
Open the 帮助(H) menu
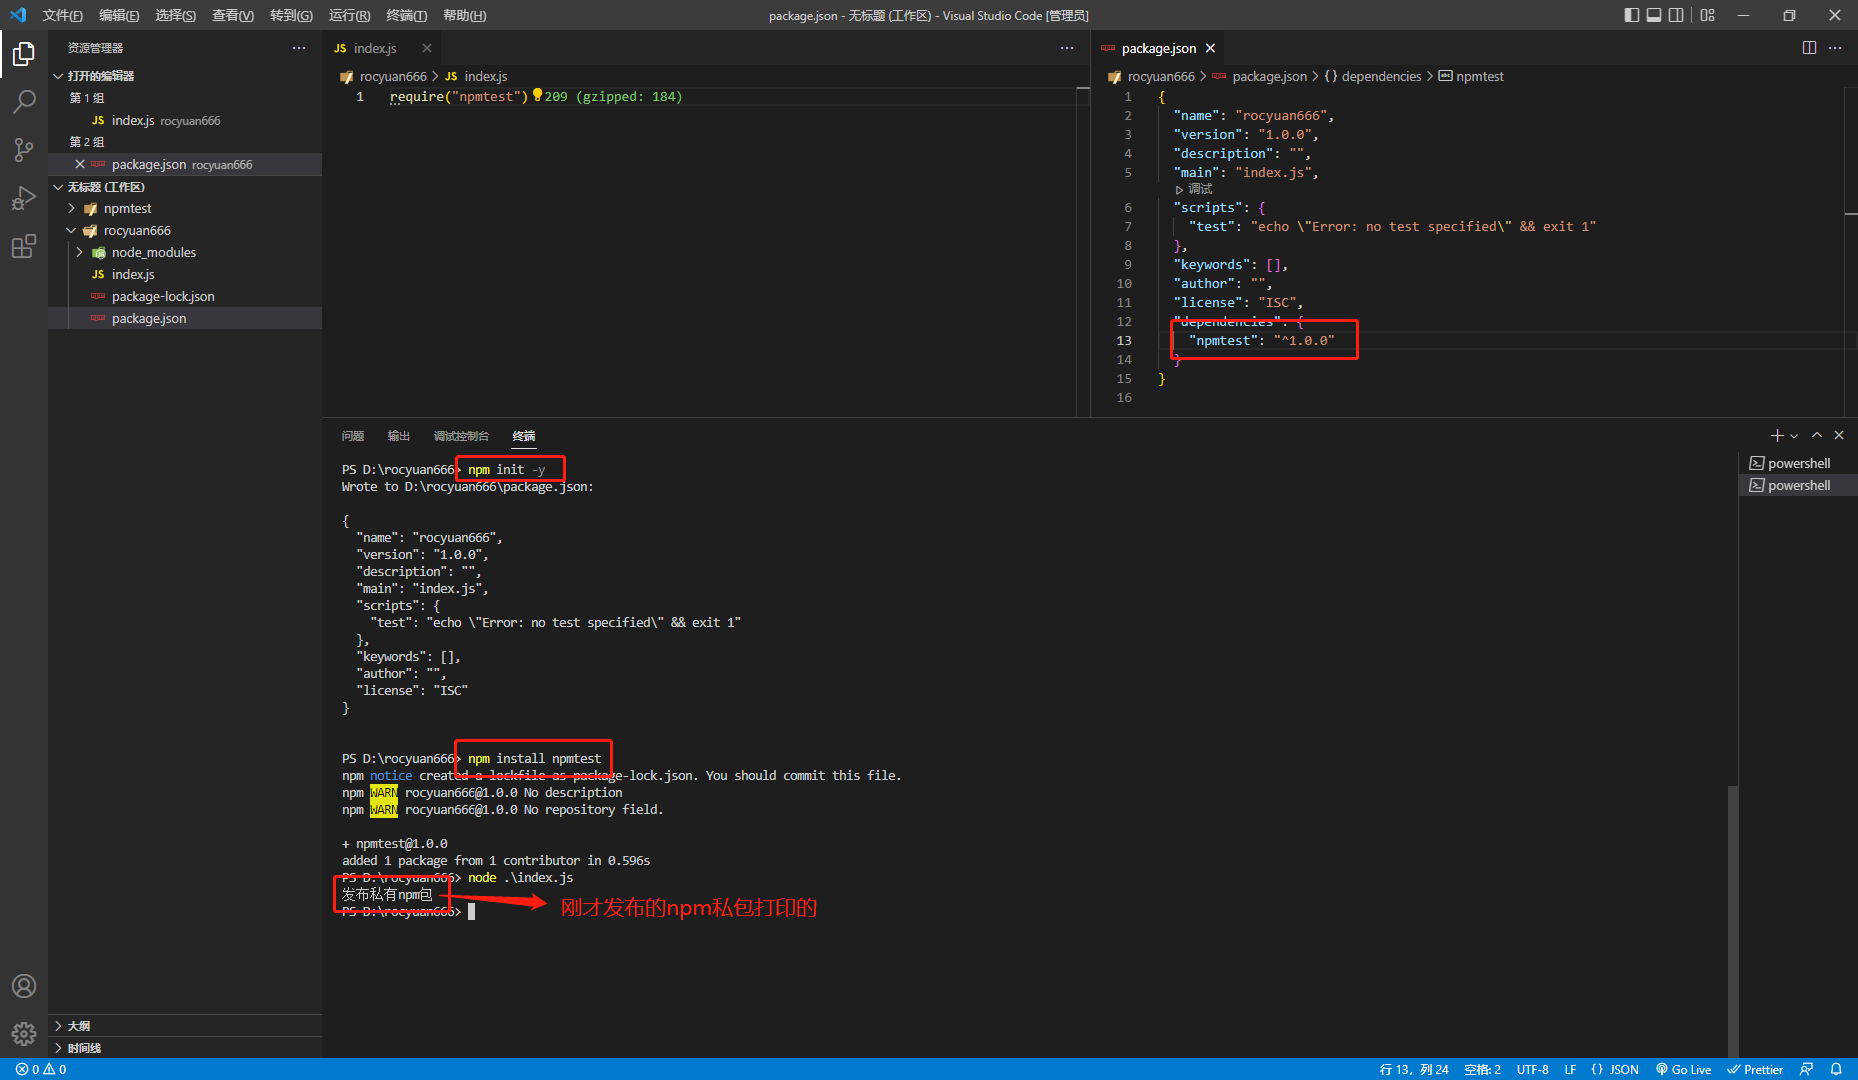464,15
